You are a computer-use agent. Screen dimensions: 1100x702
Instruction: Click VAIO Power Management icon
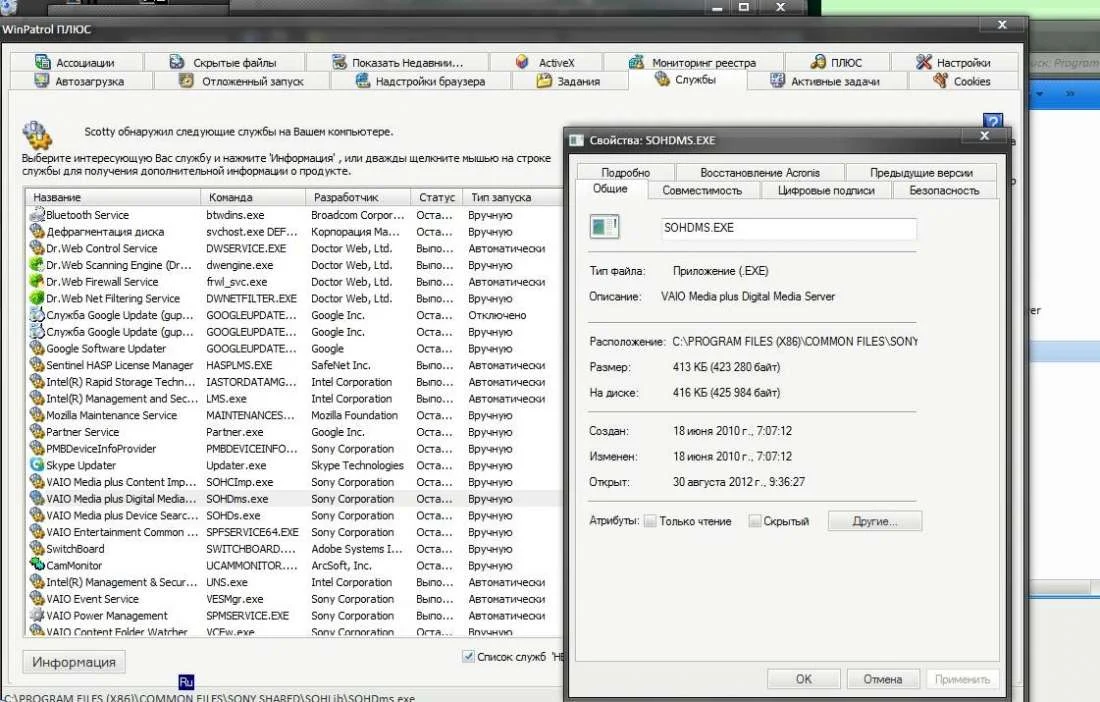pyautogui.click(x=37, y=616)
